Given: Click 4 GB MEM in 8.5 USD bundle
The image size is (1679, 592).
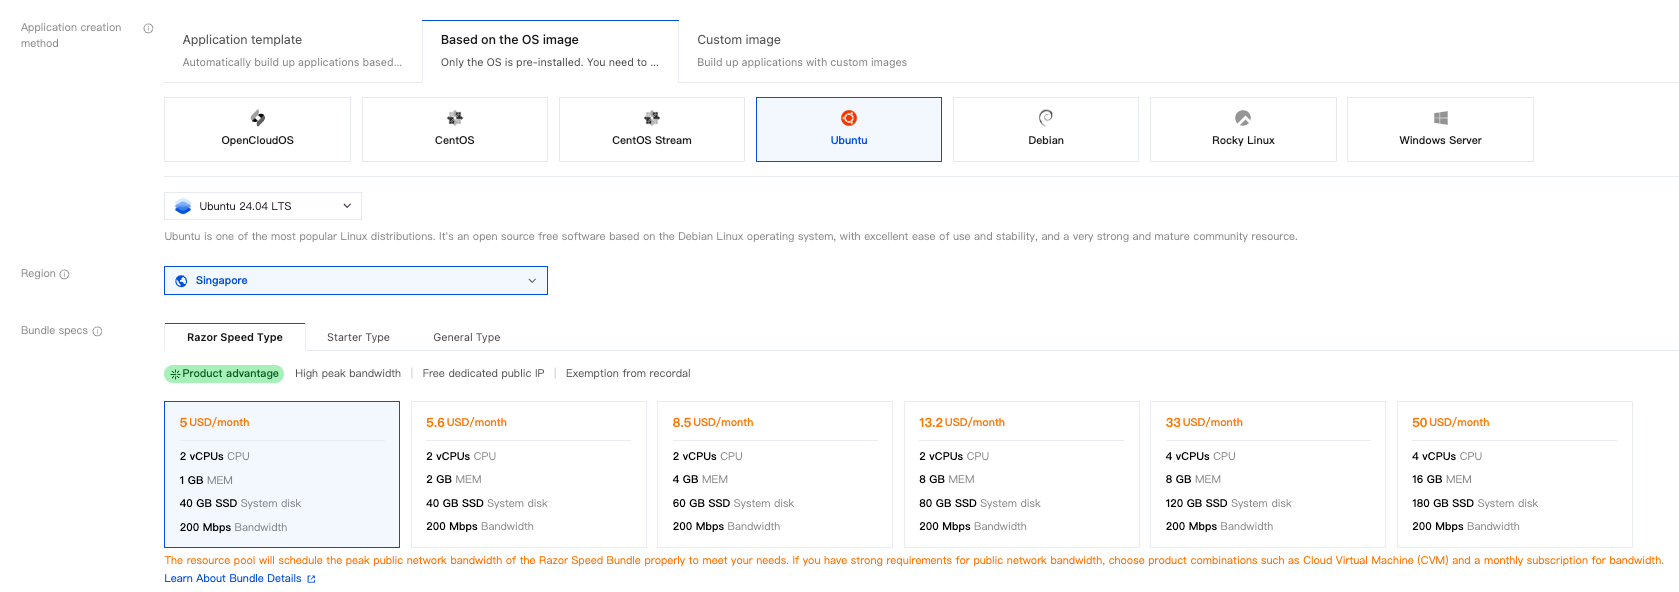Looking at the screenshot, I should pyautogui.click(x=700, y=480).
